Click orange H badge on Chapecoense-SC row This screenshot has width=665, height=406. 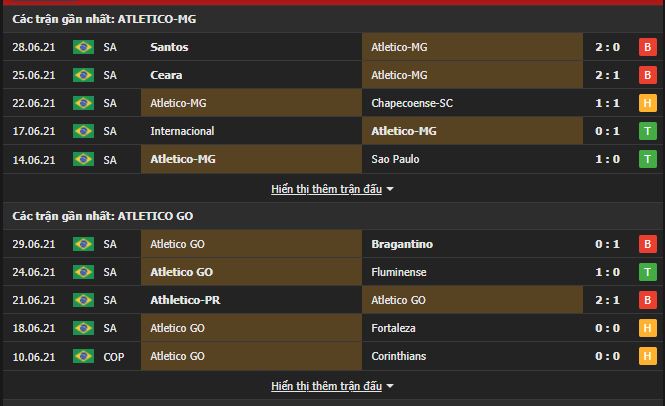pyautogui.click(x=646, y=103)
